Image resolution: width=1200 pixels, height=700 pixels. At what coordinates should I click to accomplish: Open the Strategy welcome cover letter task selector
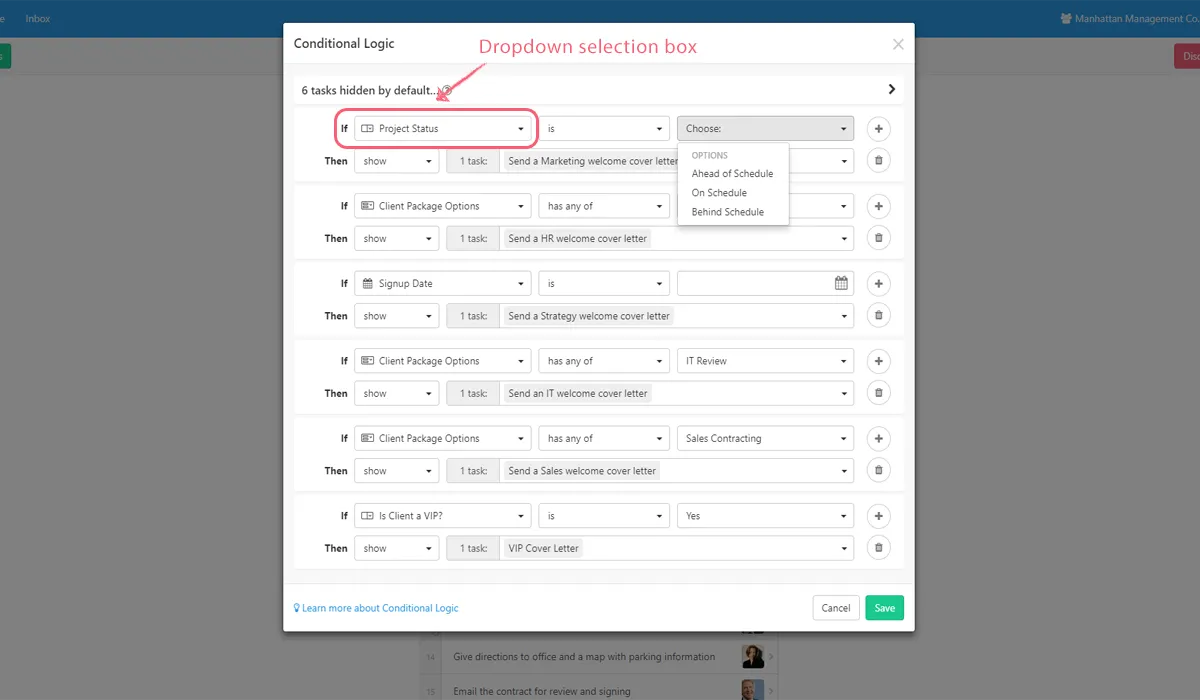[676, 316]
